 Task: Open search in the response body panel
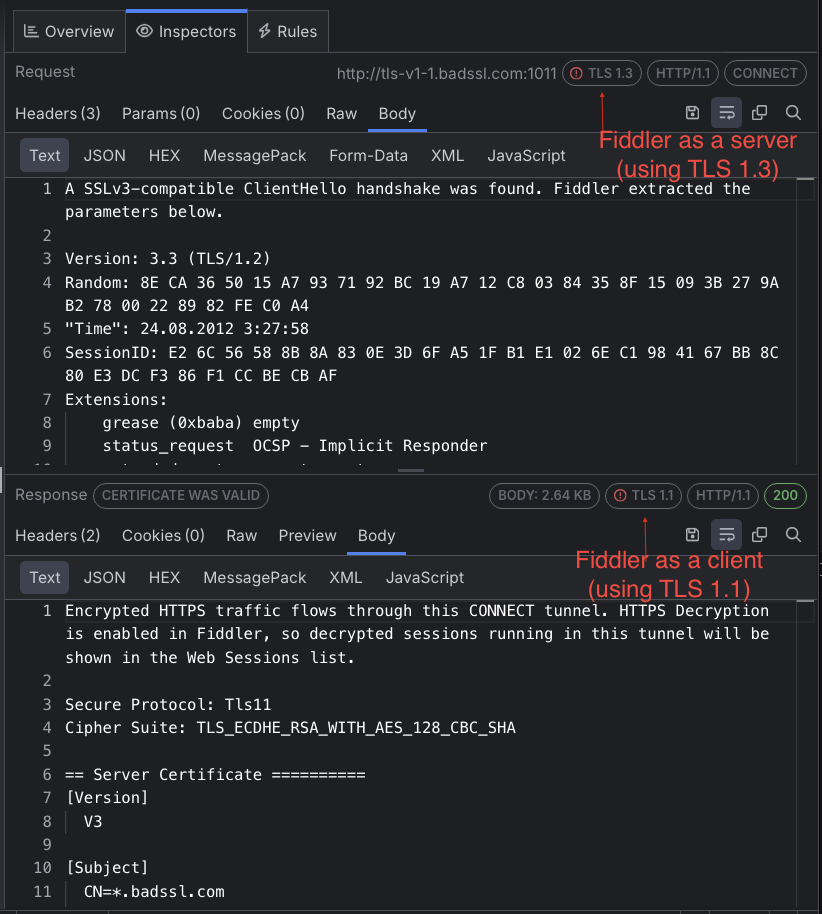coord(792,535)
